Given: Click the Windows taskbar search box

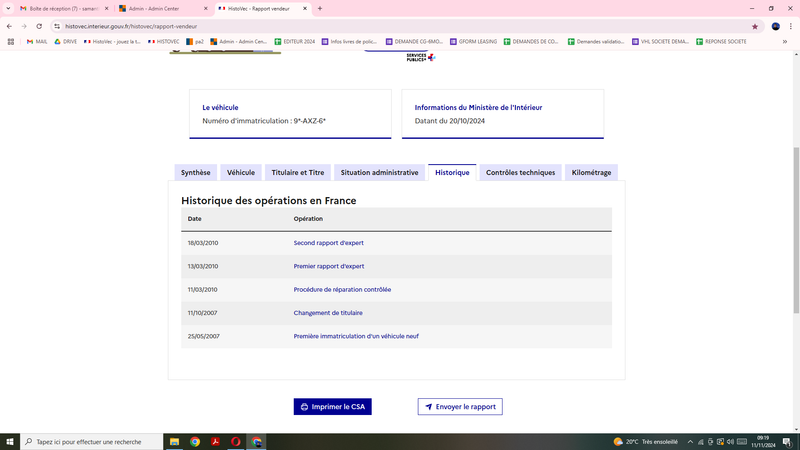Looking at the screenshot, I should [x=92, y=442].
